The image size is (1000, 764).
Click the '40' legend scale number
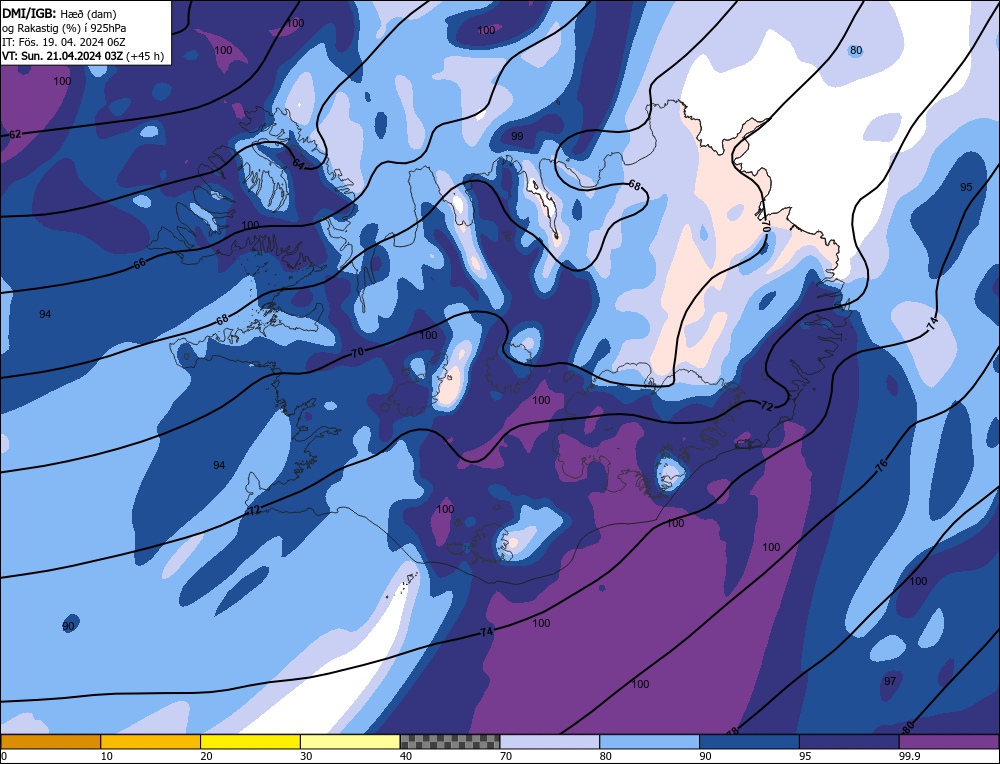click(x=406, y=756)
